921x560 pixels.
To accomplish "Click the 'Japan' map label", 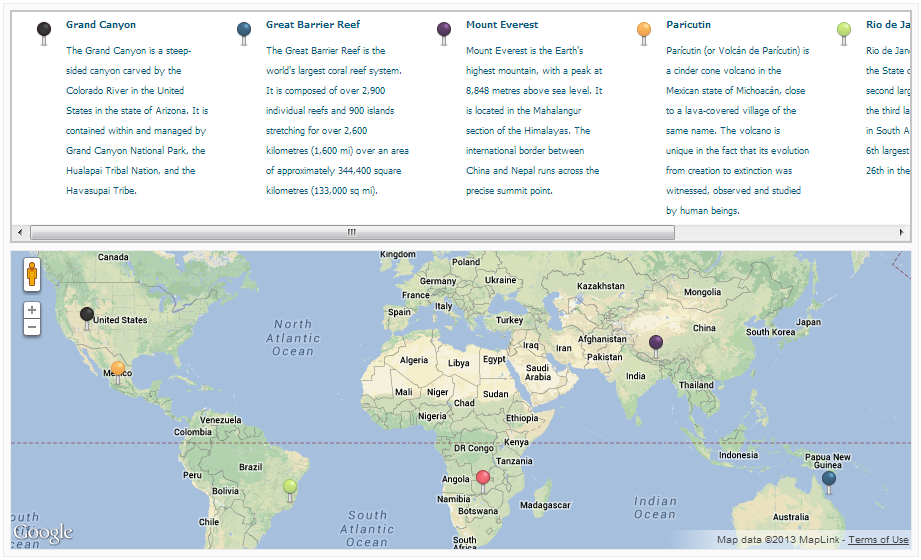I will pos(808,322).
